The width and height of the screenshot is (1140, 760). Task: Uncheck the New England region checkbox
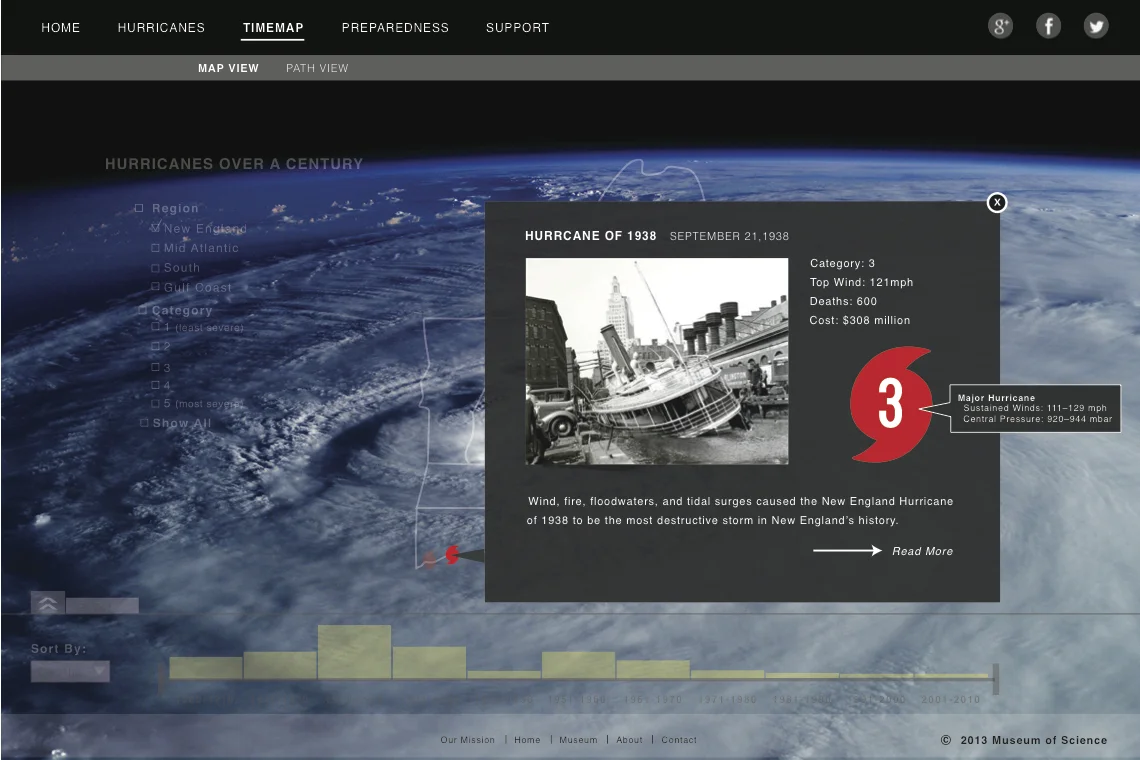[155, 228]
